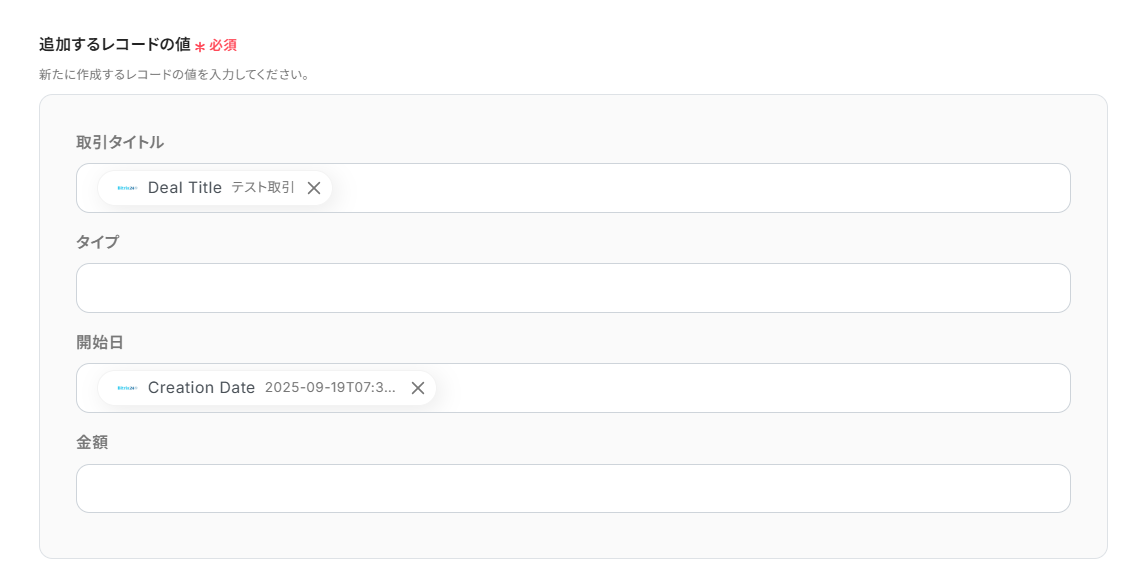The height and width of the screenshot is (581, 1141).
Task: Click the タイプ field label
Action: click(x=97, y=242)
